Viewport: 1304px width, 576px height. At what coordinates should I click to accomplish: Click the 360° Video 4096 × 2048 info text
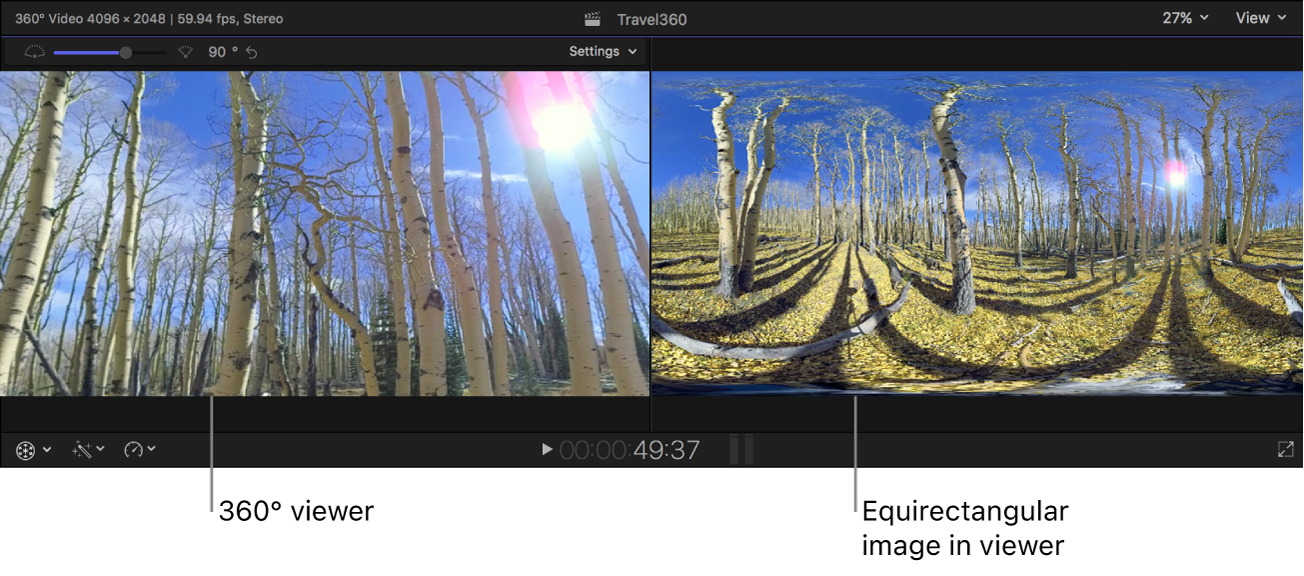pos(150,17)
